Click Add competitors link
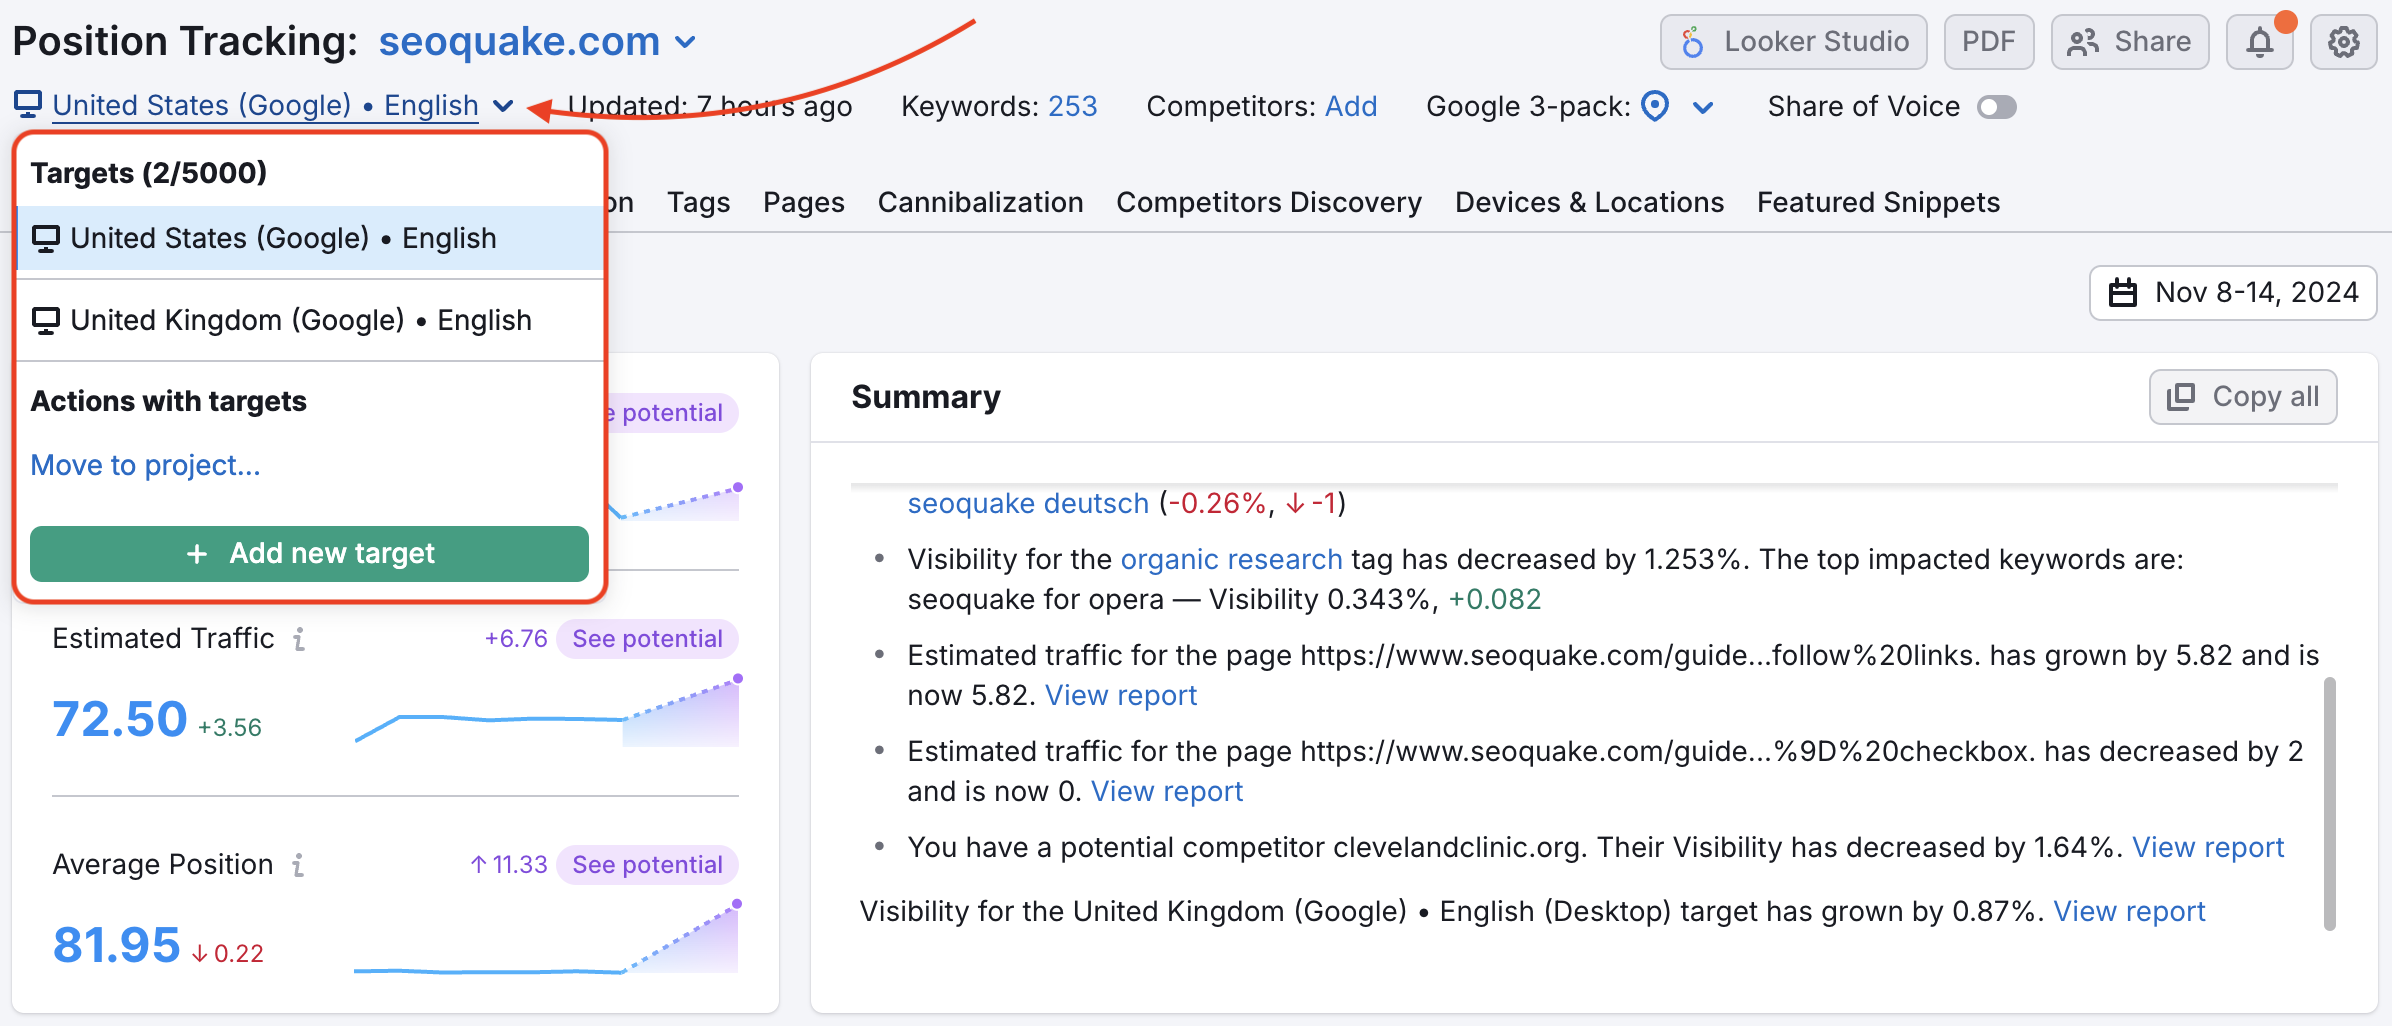This screenshot has height=1026, width=2392. tap(1351, 106)
